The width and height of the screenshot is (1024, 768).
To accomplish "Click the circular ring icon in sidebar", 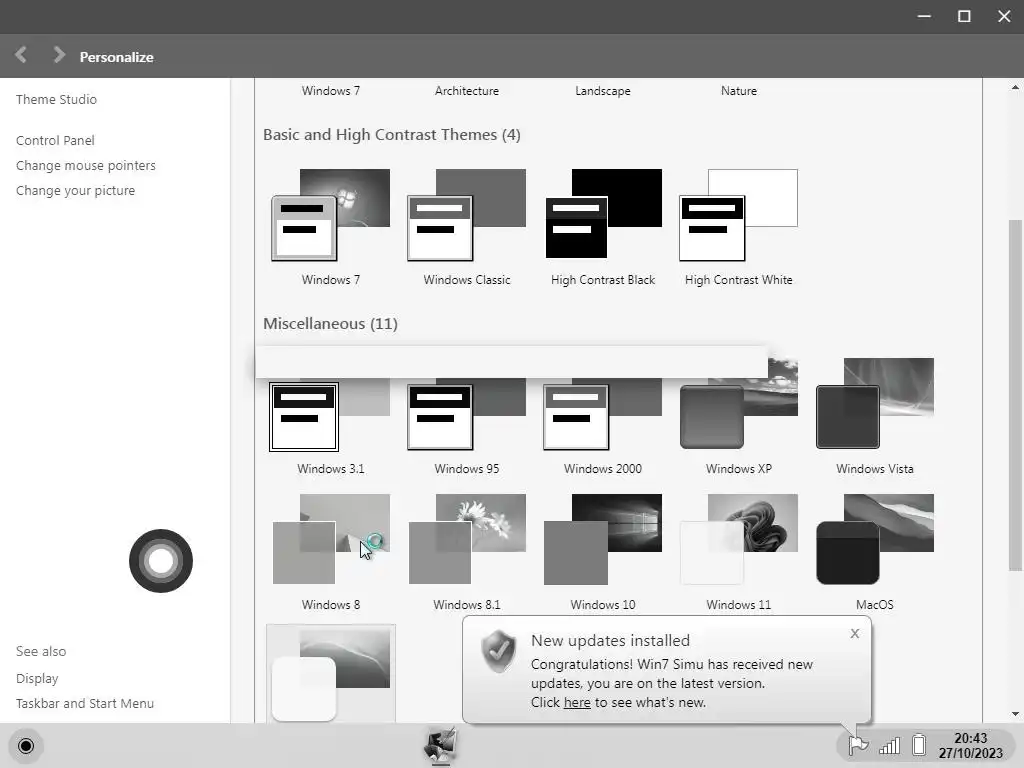I will click(161, 561).
